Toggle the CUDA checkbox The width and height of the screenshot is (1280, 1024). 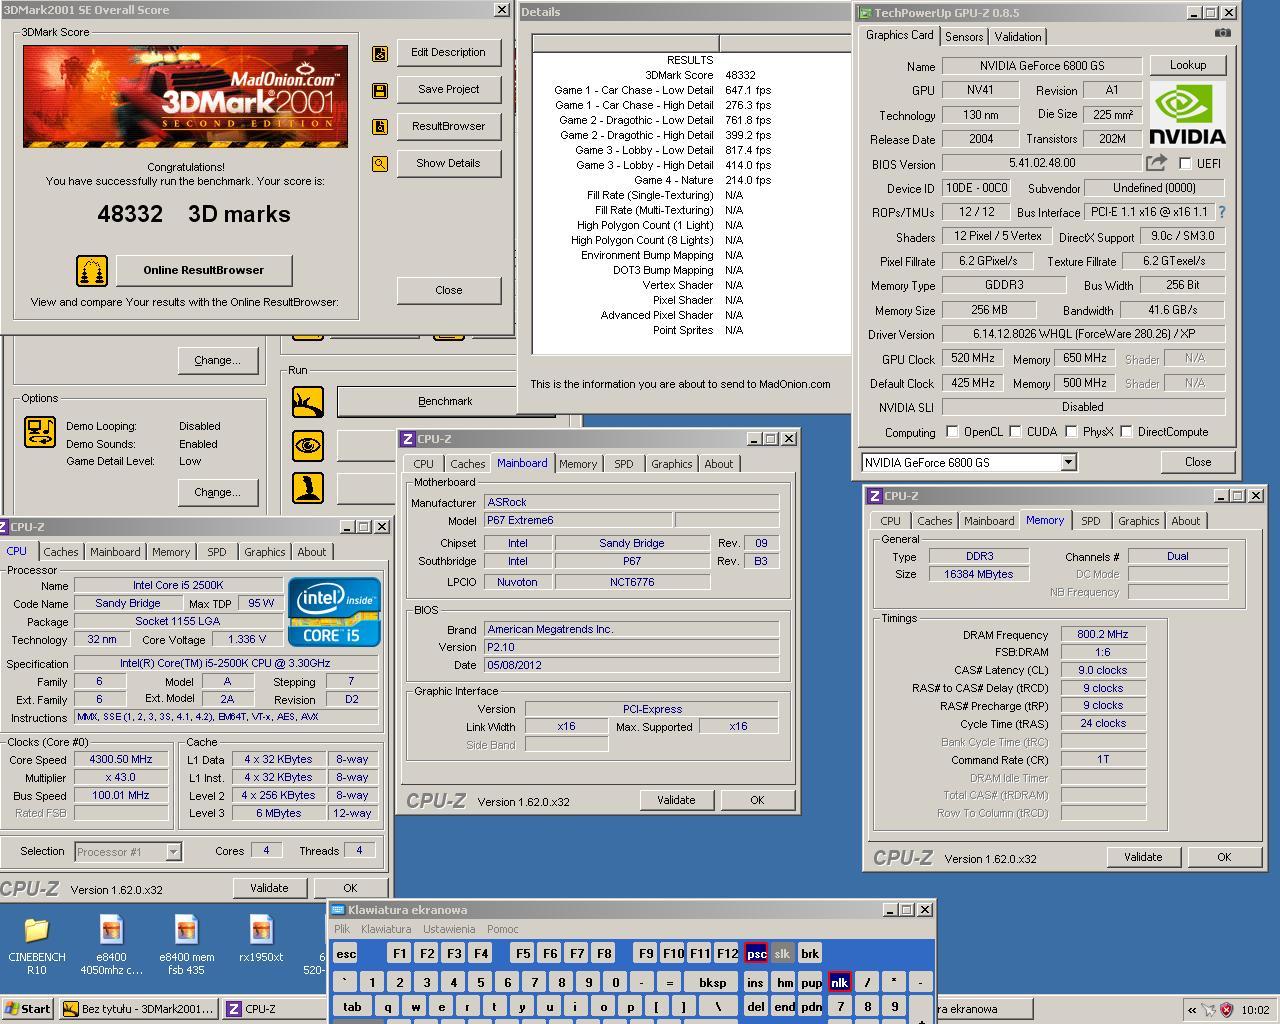tap(1015, 432)
